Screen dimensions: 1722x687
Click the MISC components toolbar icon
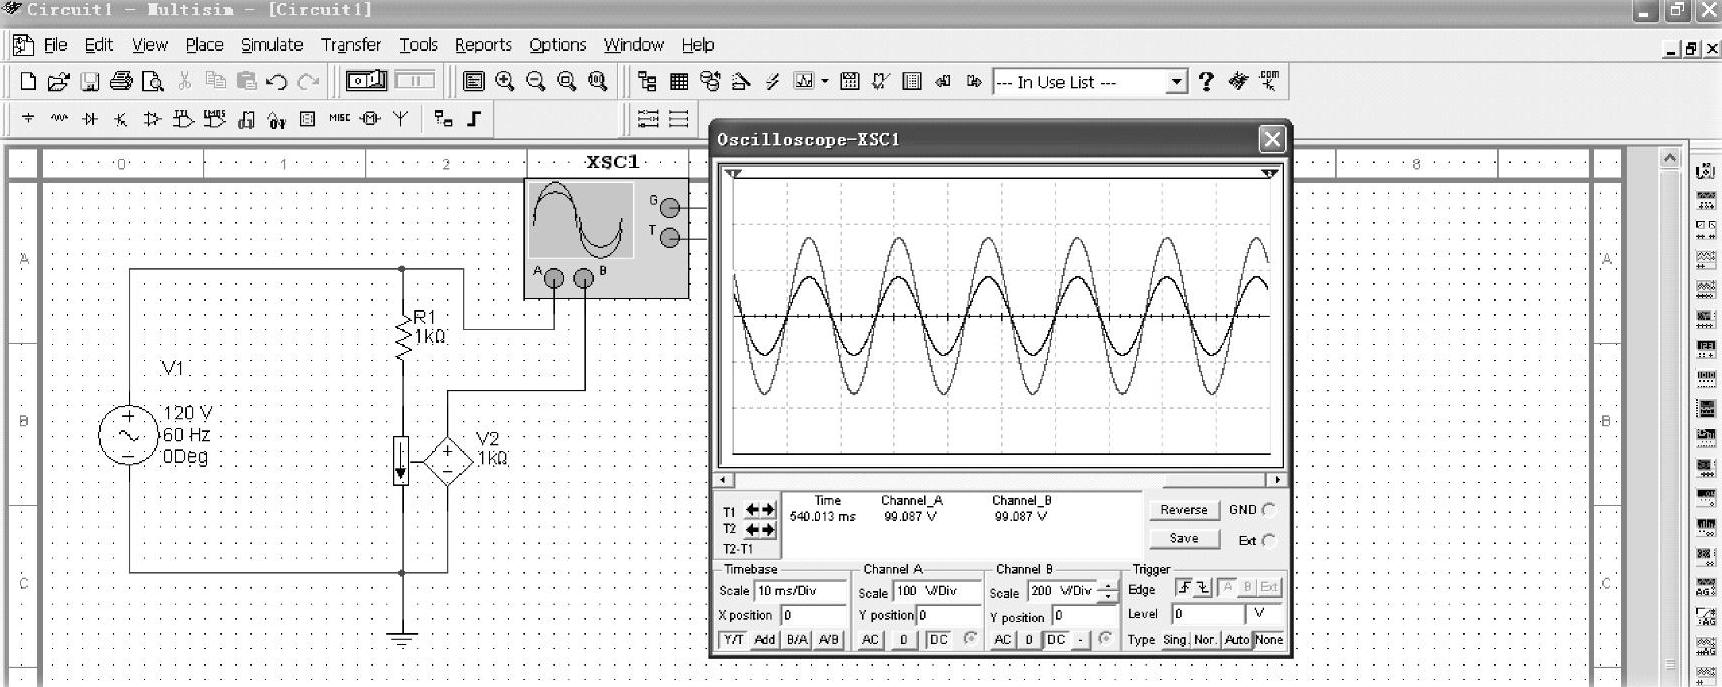(x=339, y=118)
